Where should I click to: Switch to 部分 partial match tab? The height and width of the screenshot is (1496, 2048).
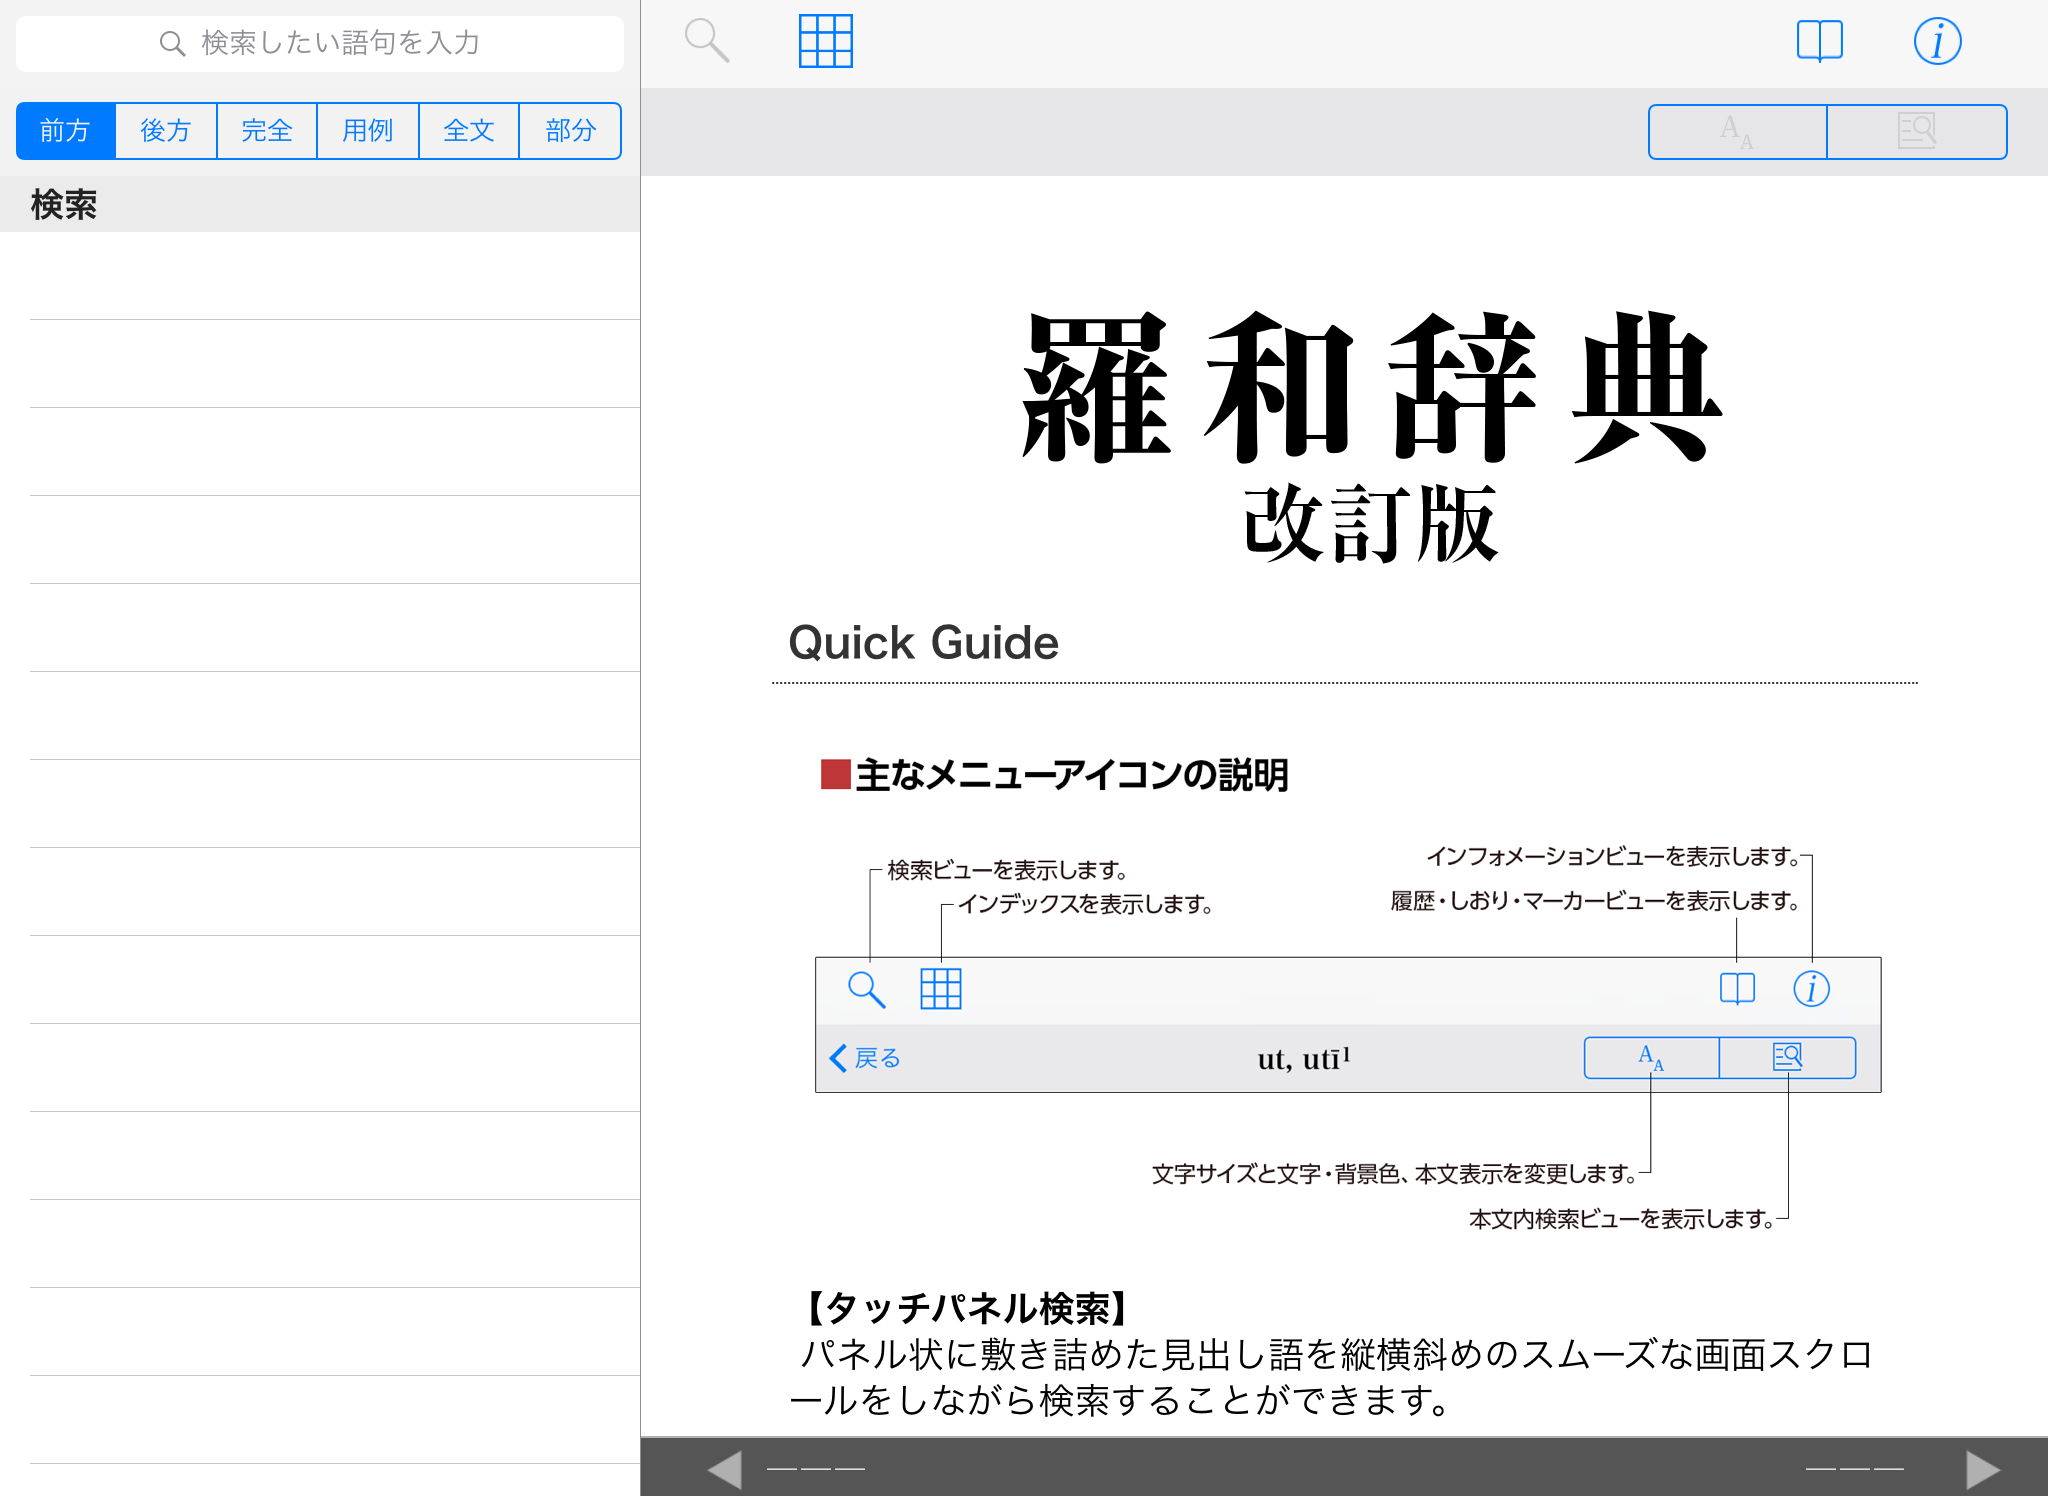(x=570, y=131)
